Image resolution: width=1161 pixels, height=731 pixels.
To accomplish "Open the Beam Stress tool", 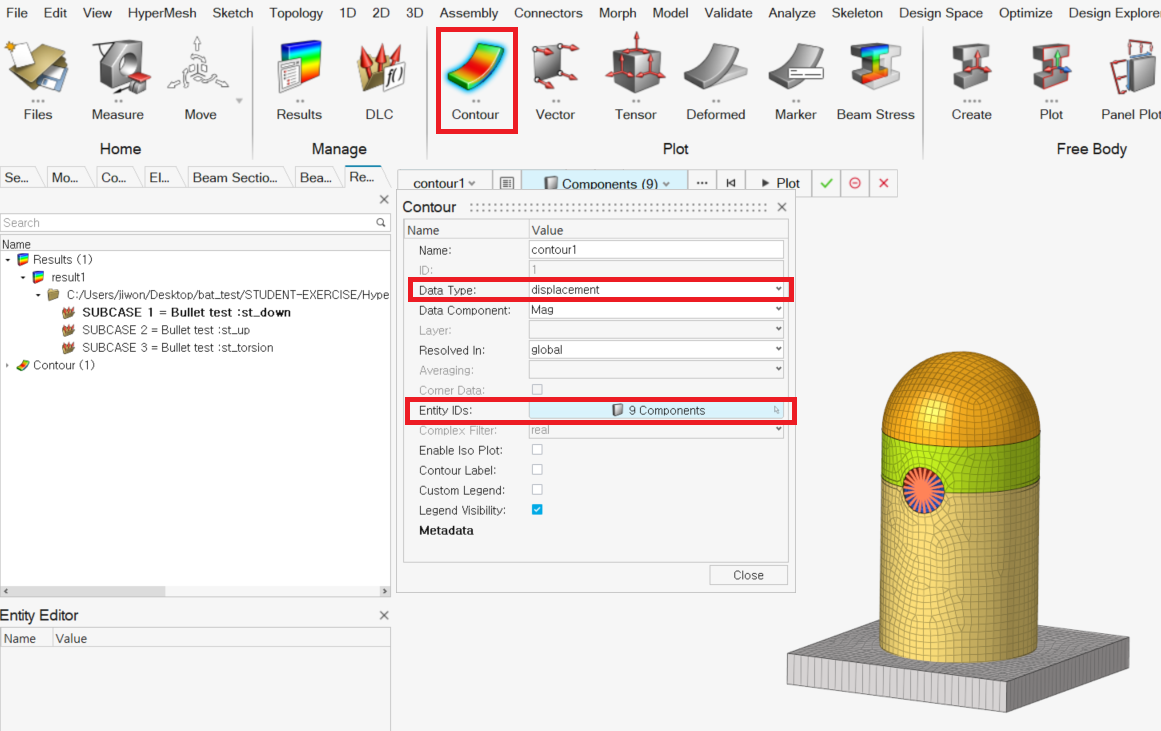I will click(875, 80).
